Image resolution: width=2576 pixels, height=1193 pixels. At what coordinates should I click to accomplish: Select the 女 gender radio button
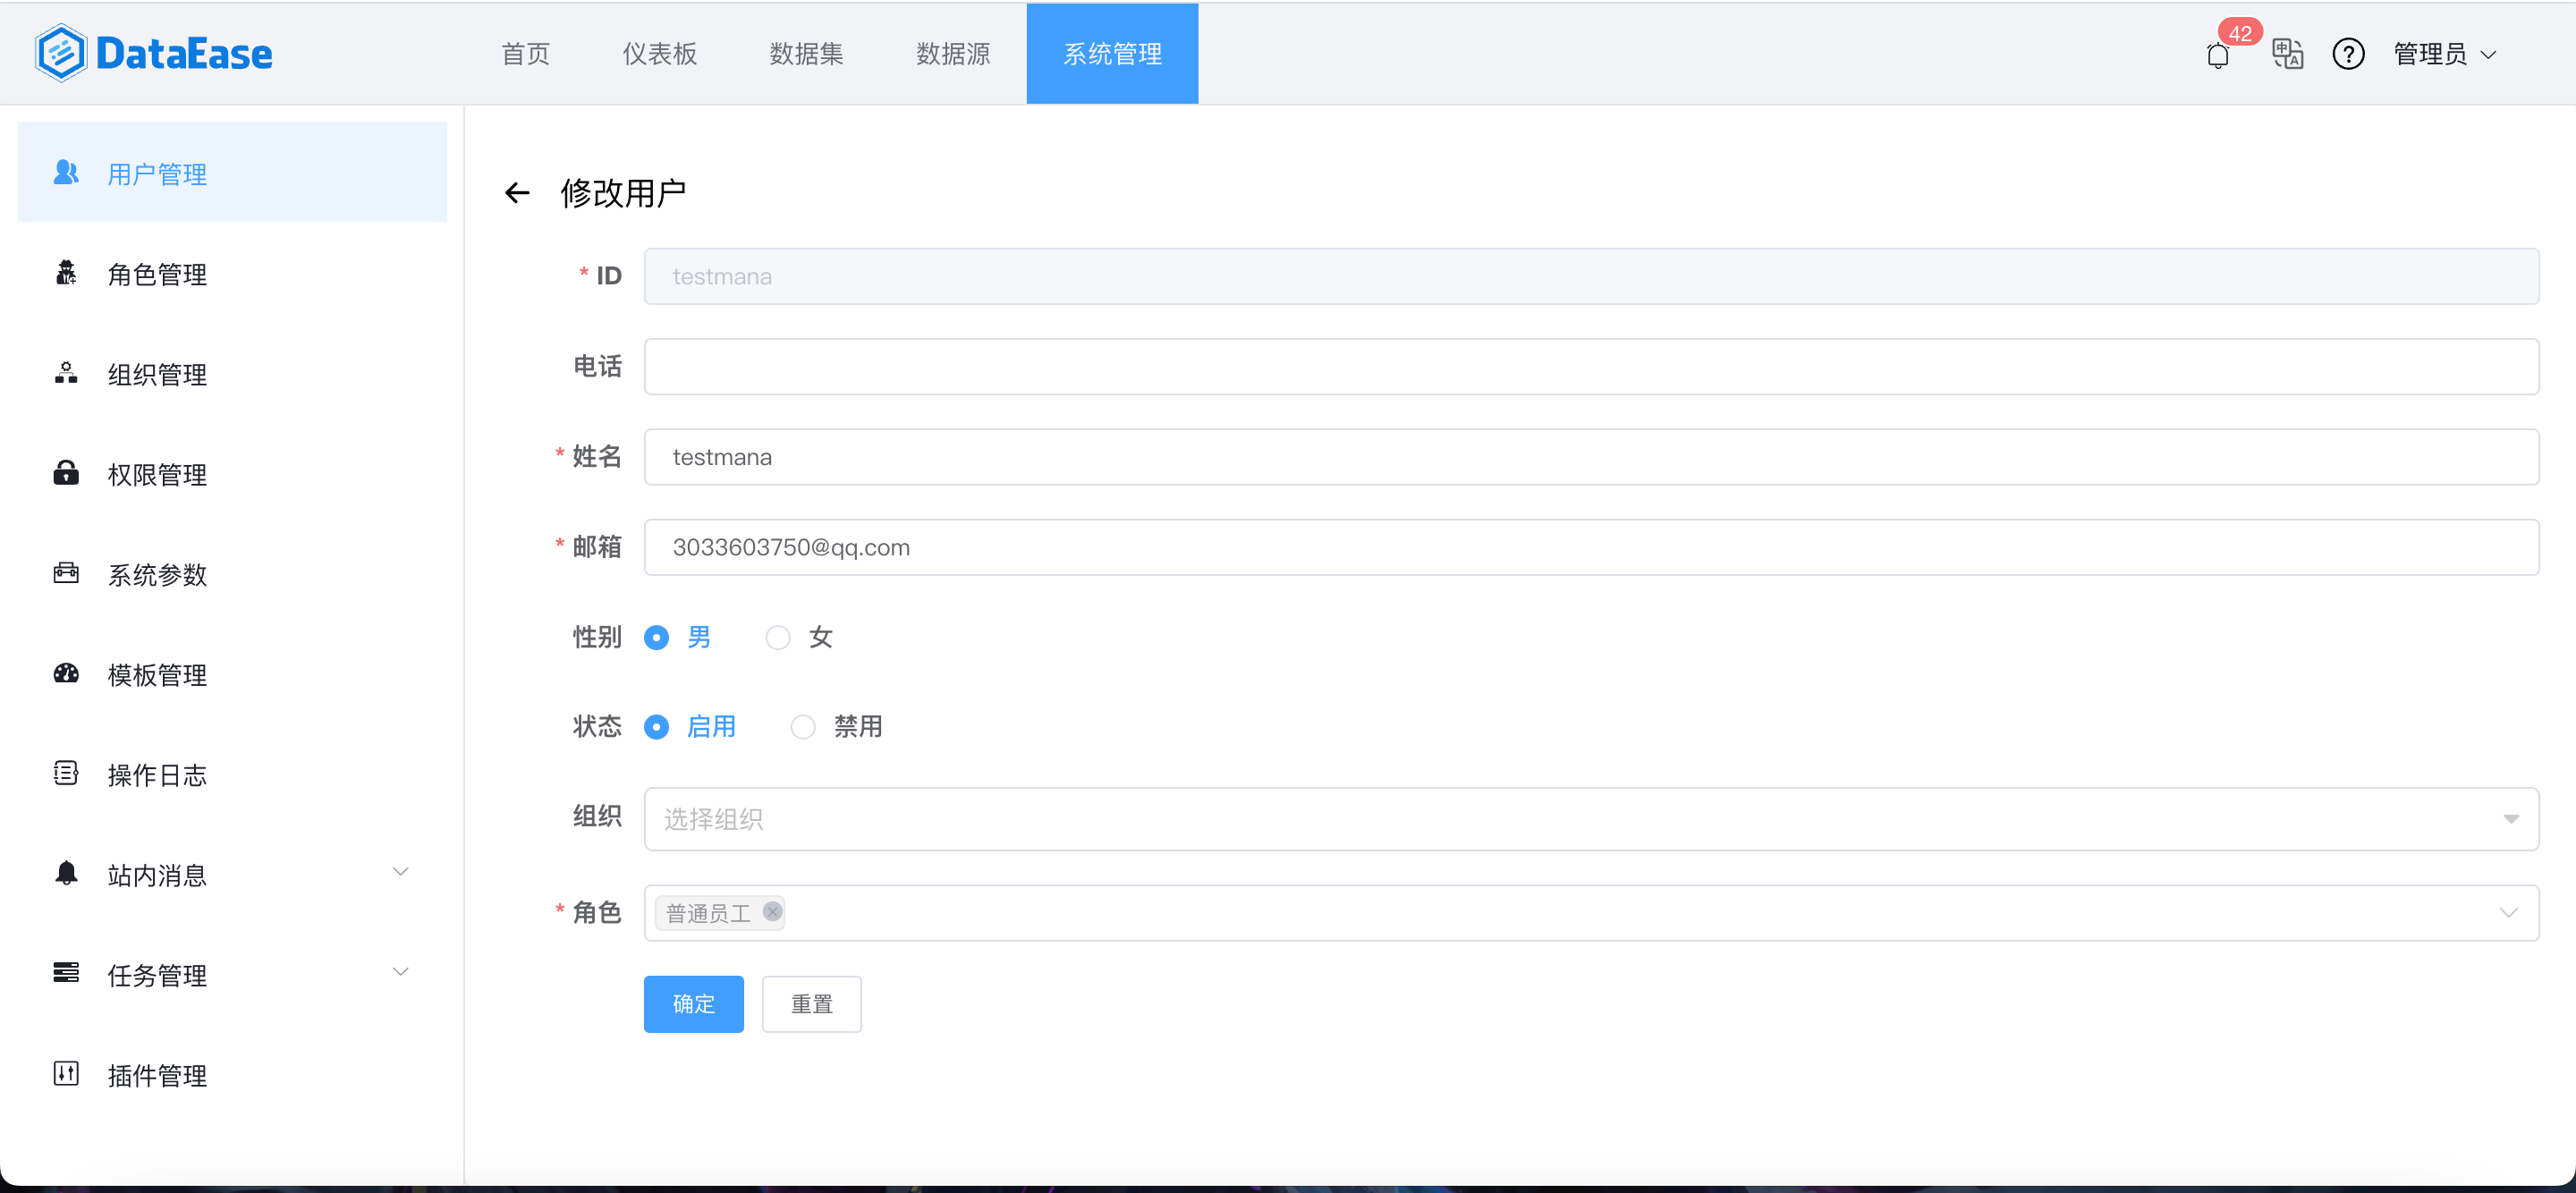[778, 637]
